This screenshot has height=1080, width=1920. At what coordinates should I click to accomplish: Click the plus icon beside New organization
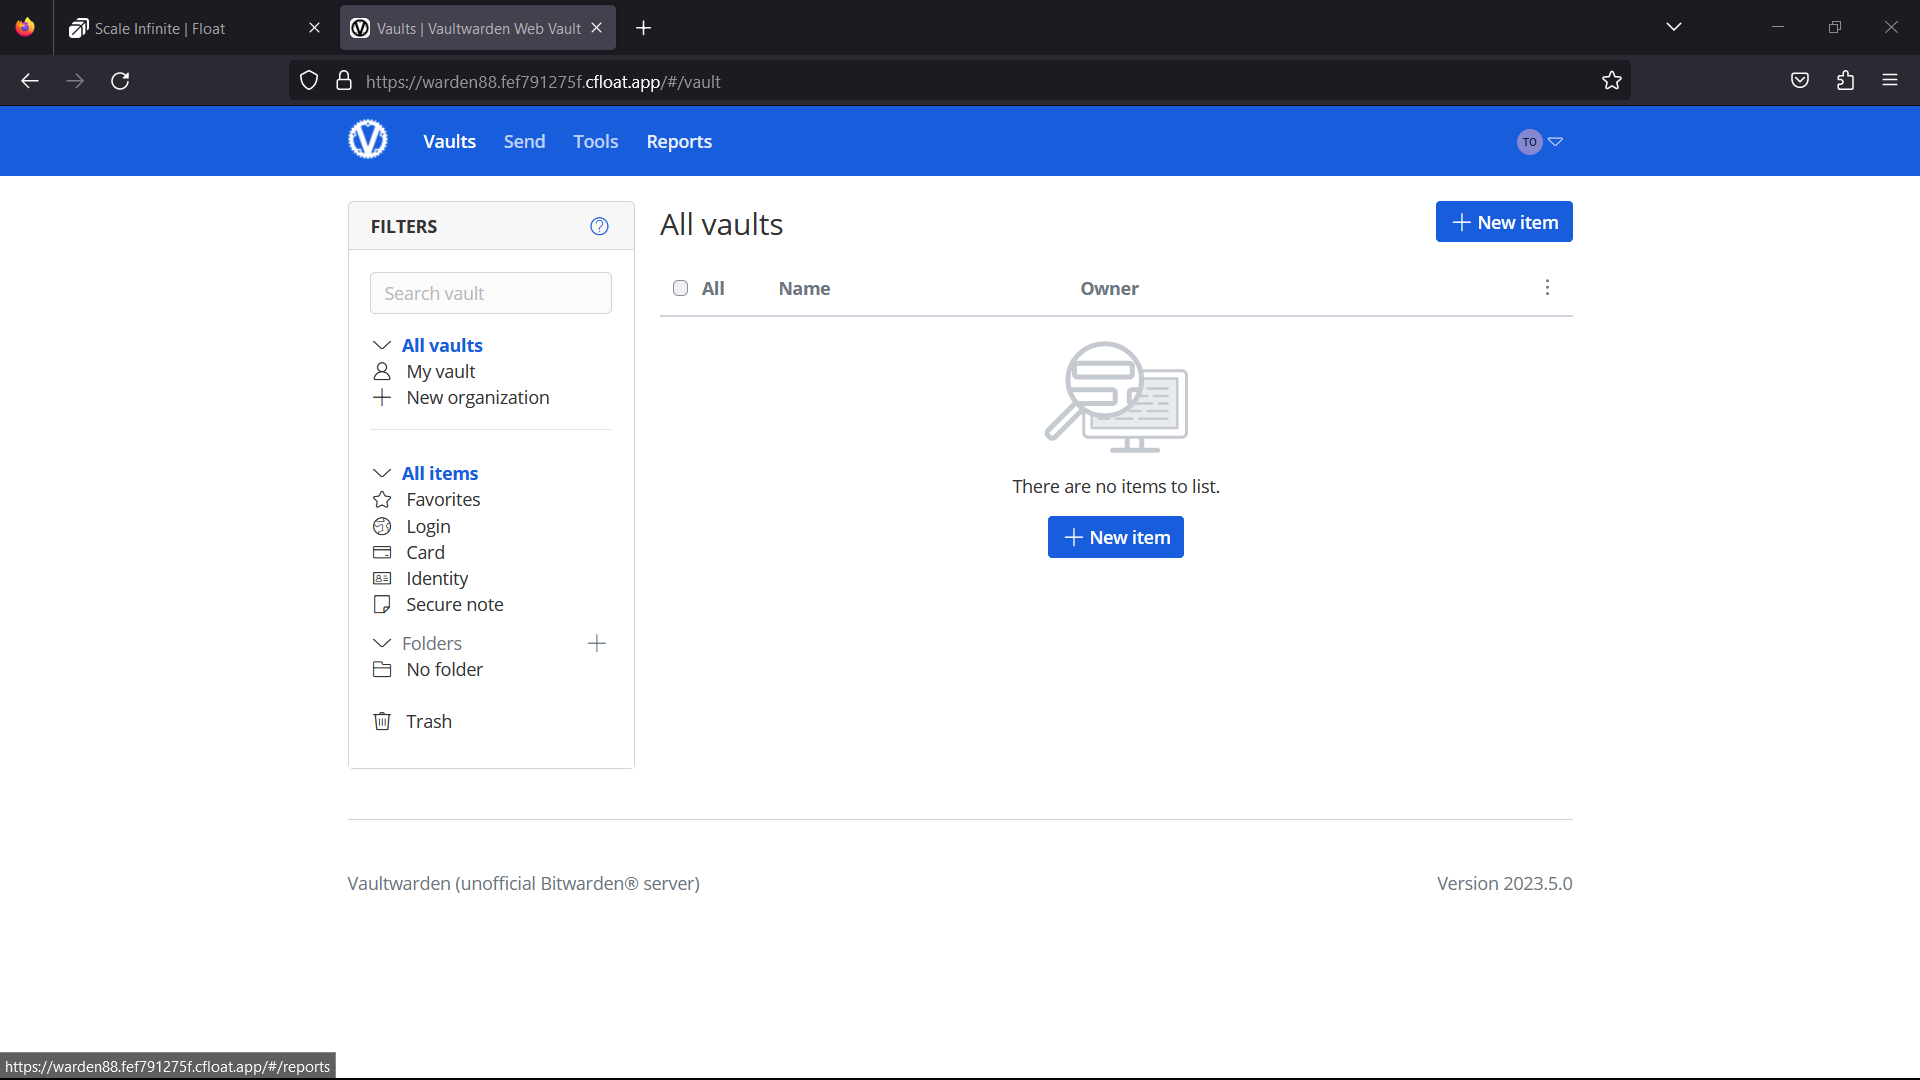click(x=382, y=397)
